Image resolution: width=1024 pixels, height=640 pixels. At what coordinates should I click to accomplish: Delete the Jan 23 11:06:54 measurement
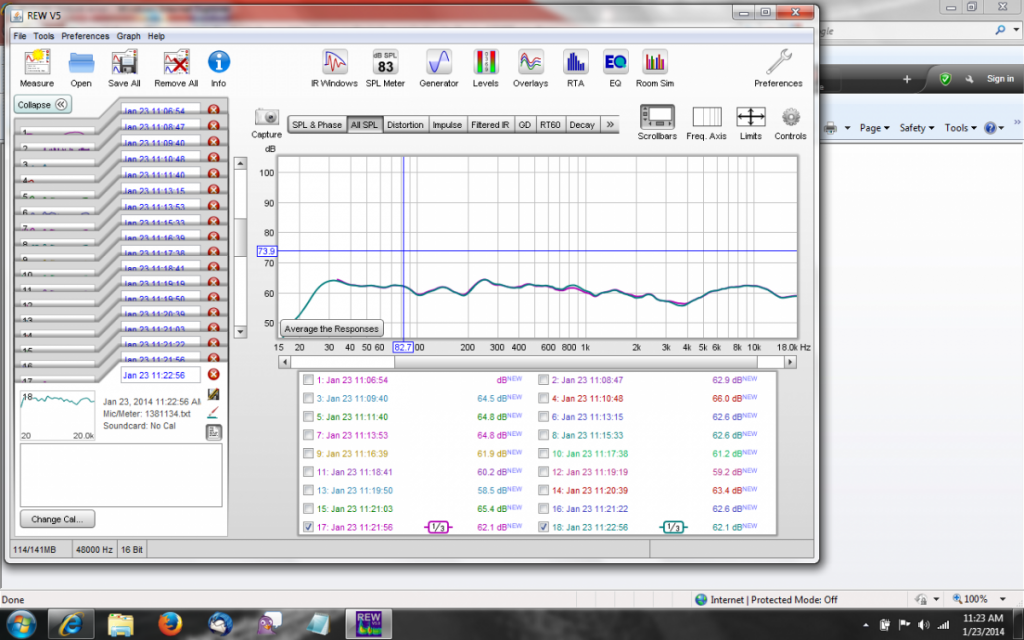tap(214, 110)
